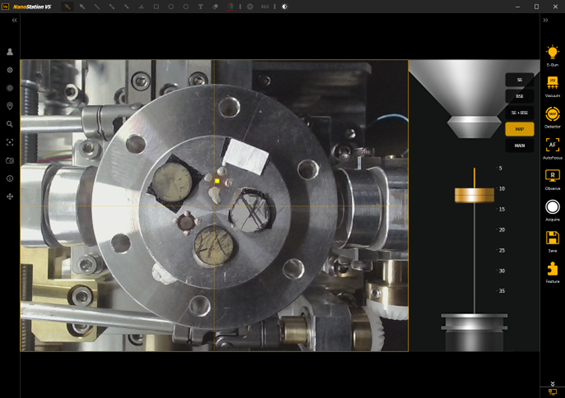
Task: Collapse the right panel with double chevron
Action: (x=546, y=20)
